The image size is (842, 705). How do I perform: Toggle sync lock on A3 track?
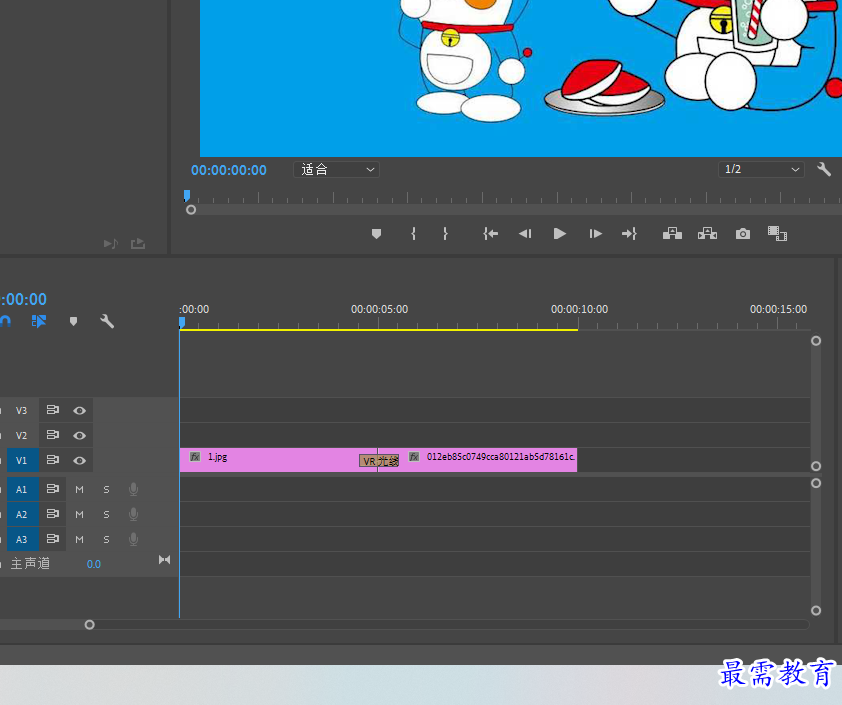click(53, 538)
